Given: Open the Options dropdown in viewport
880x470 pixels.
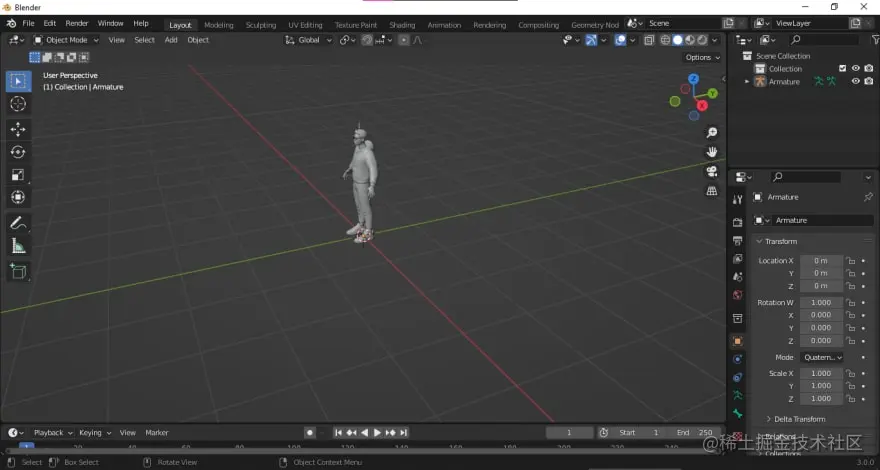Looking at the screenshot, I should 702,57.
